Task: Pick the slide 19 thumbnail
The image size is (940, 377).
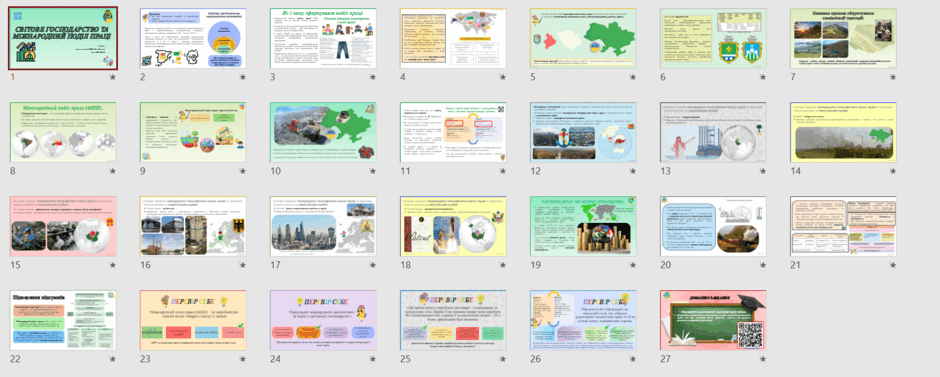Action: pos(583,226)
